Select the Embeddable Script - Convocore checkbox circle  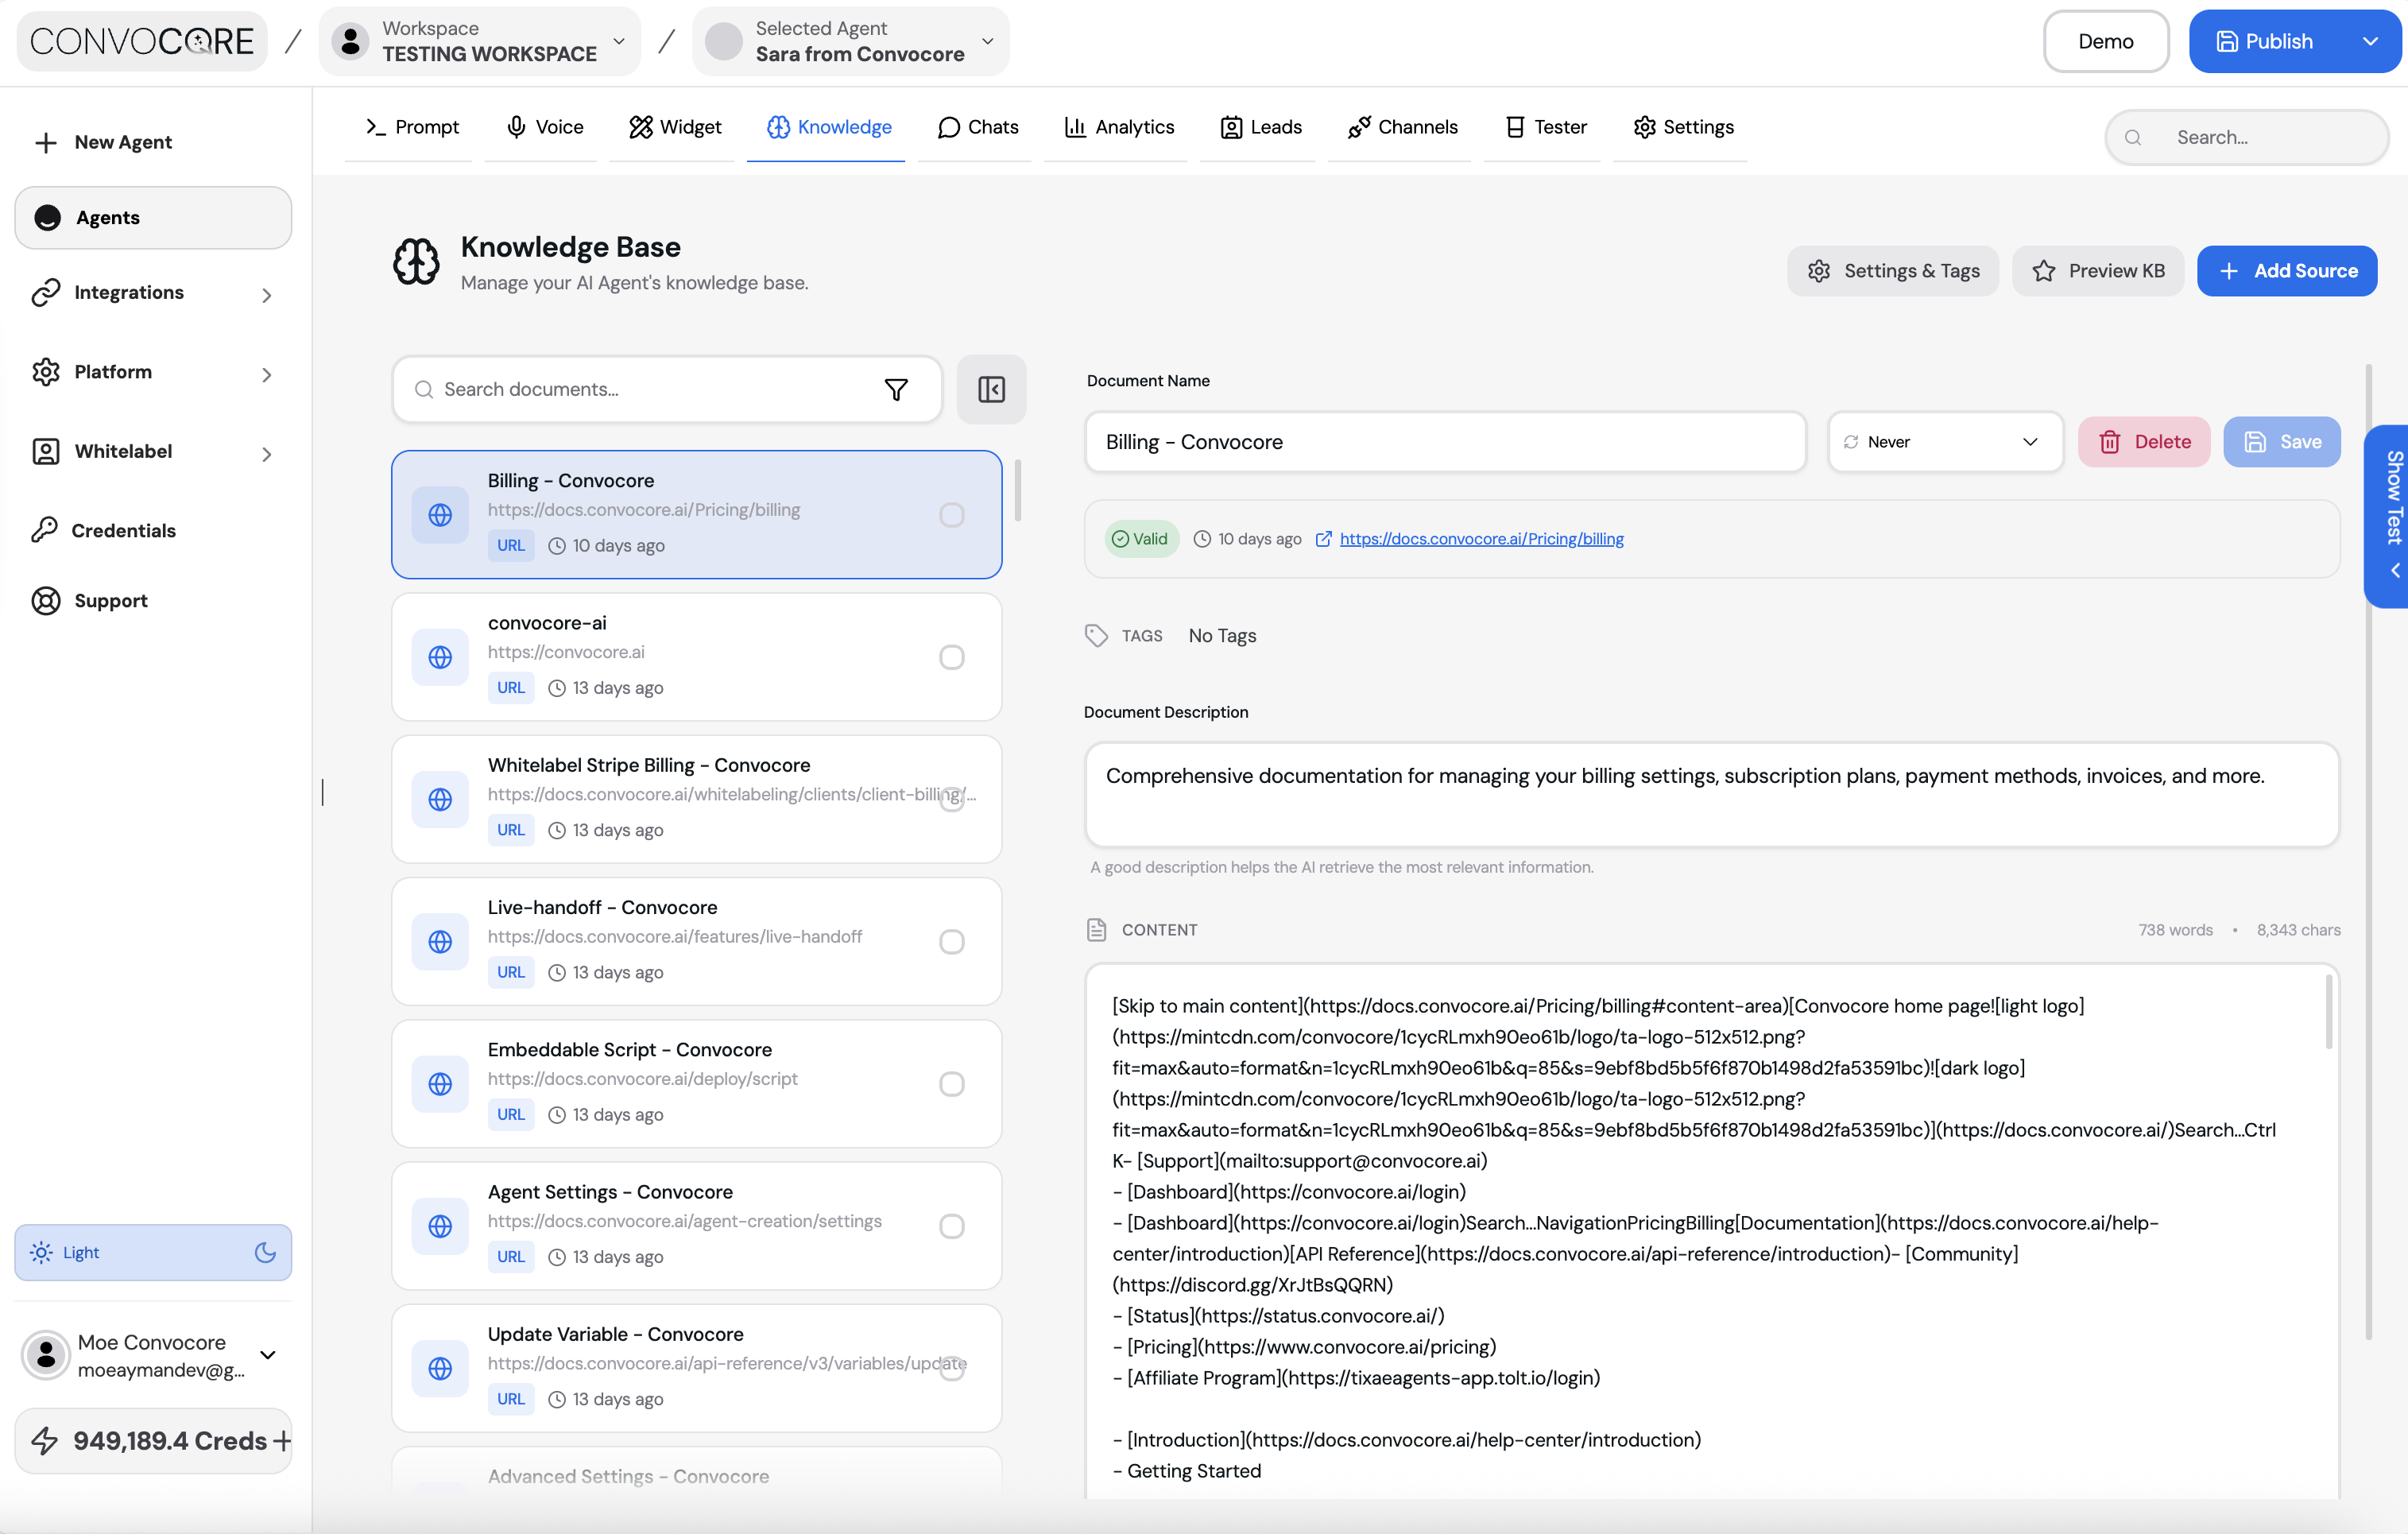(952, 1084)
